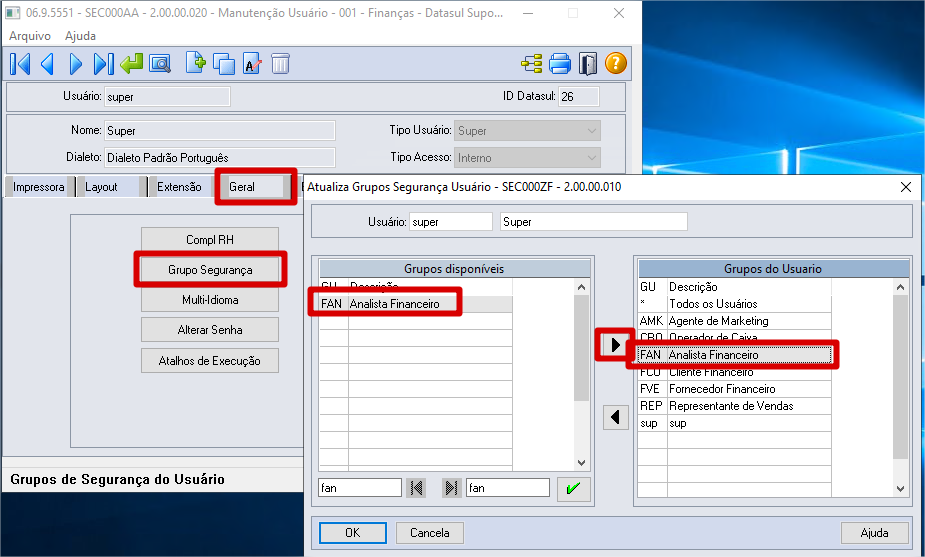The image size is (925, 557).
Task: Copy record toolbar icon
Action: (224, 64)
